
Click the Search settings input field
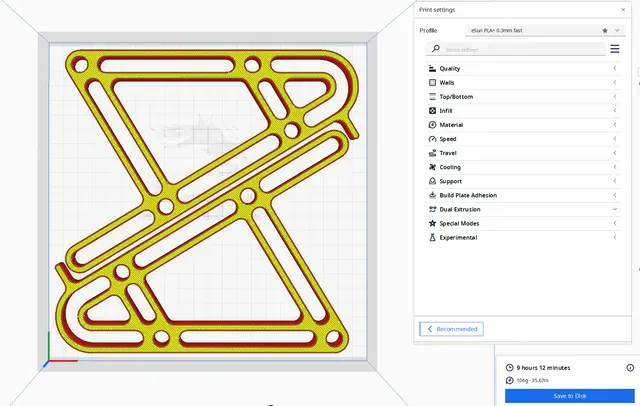(x=516, y=49)
